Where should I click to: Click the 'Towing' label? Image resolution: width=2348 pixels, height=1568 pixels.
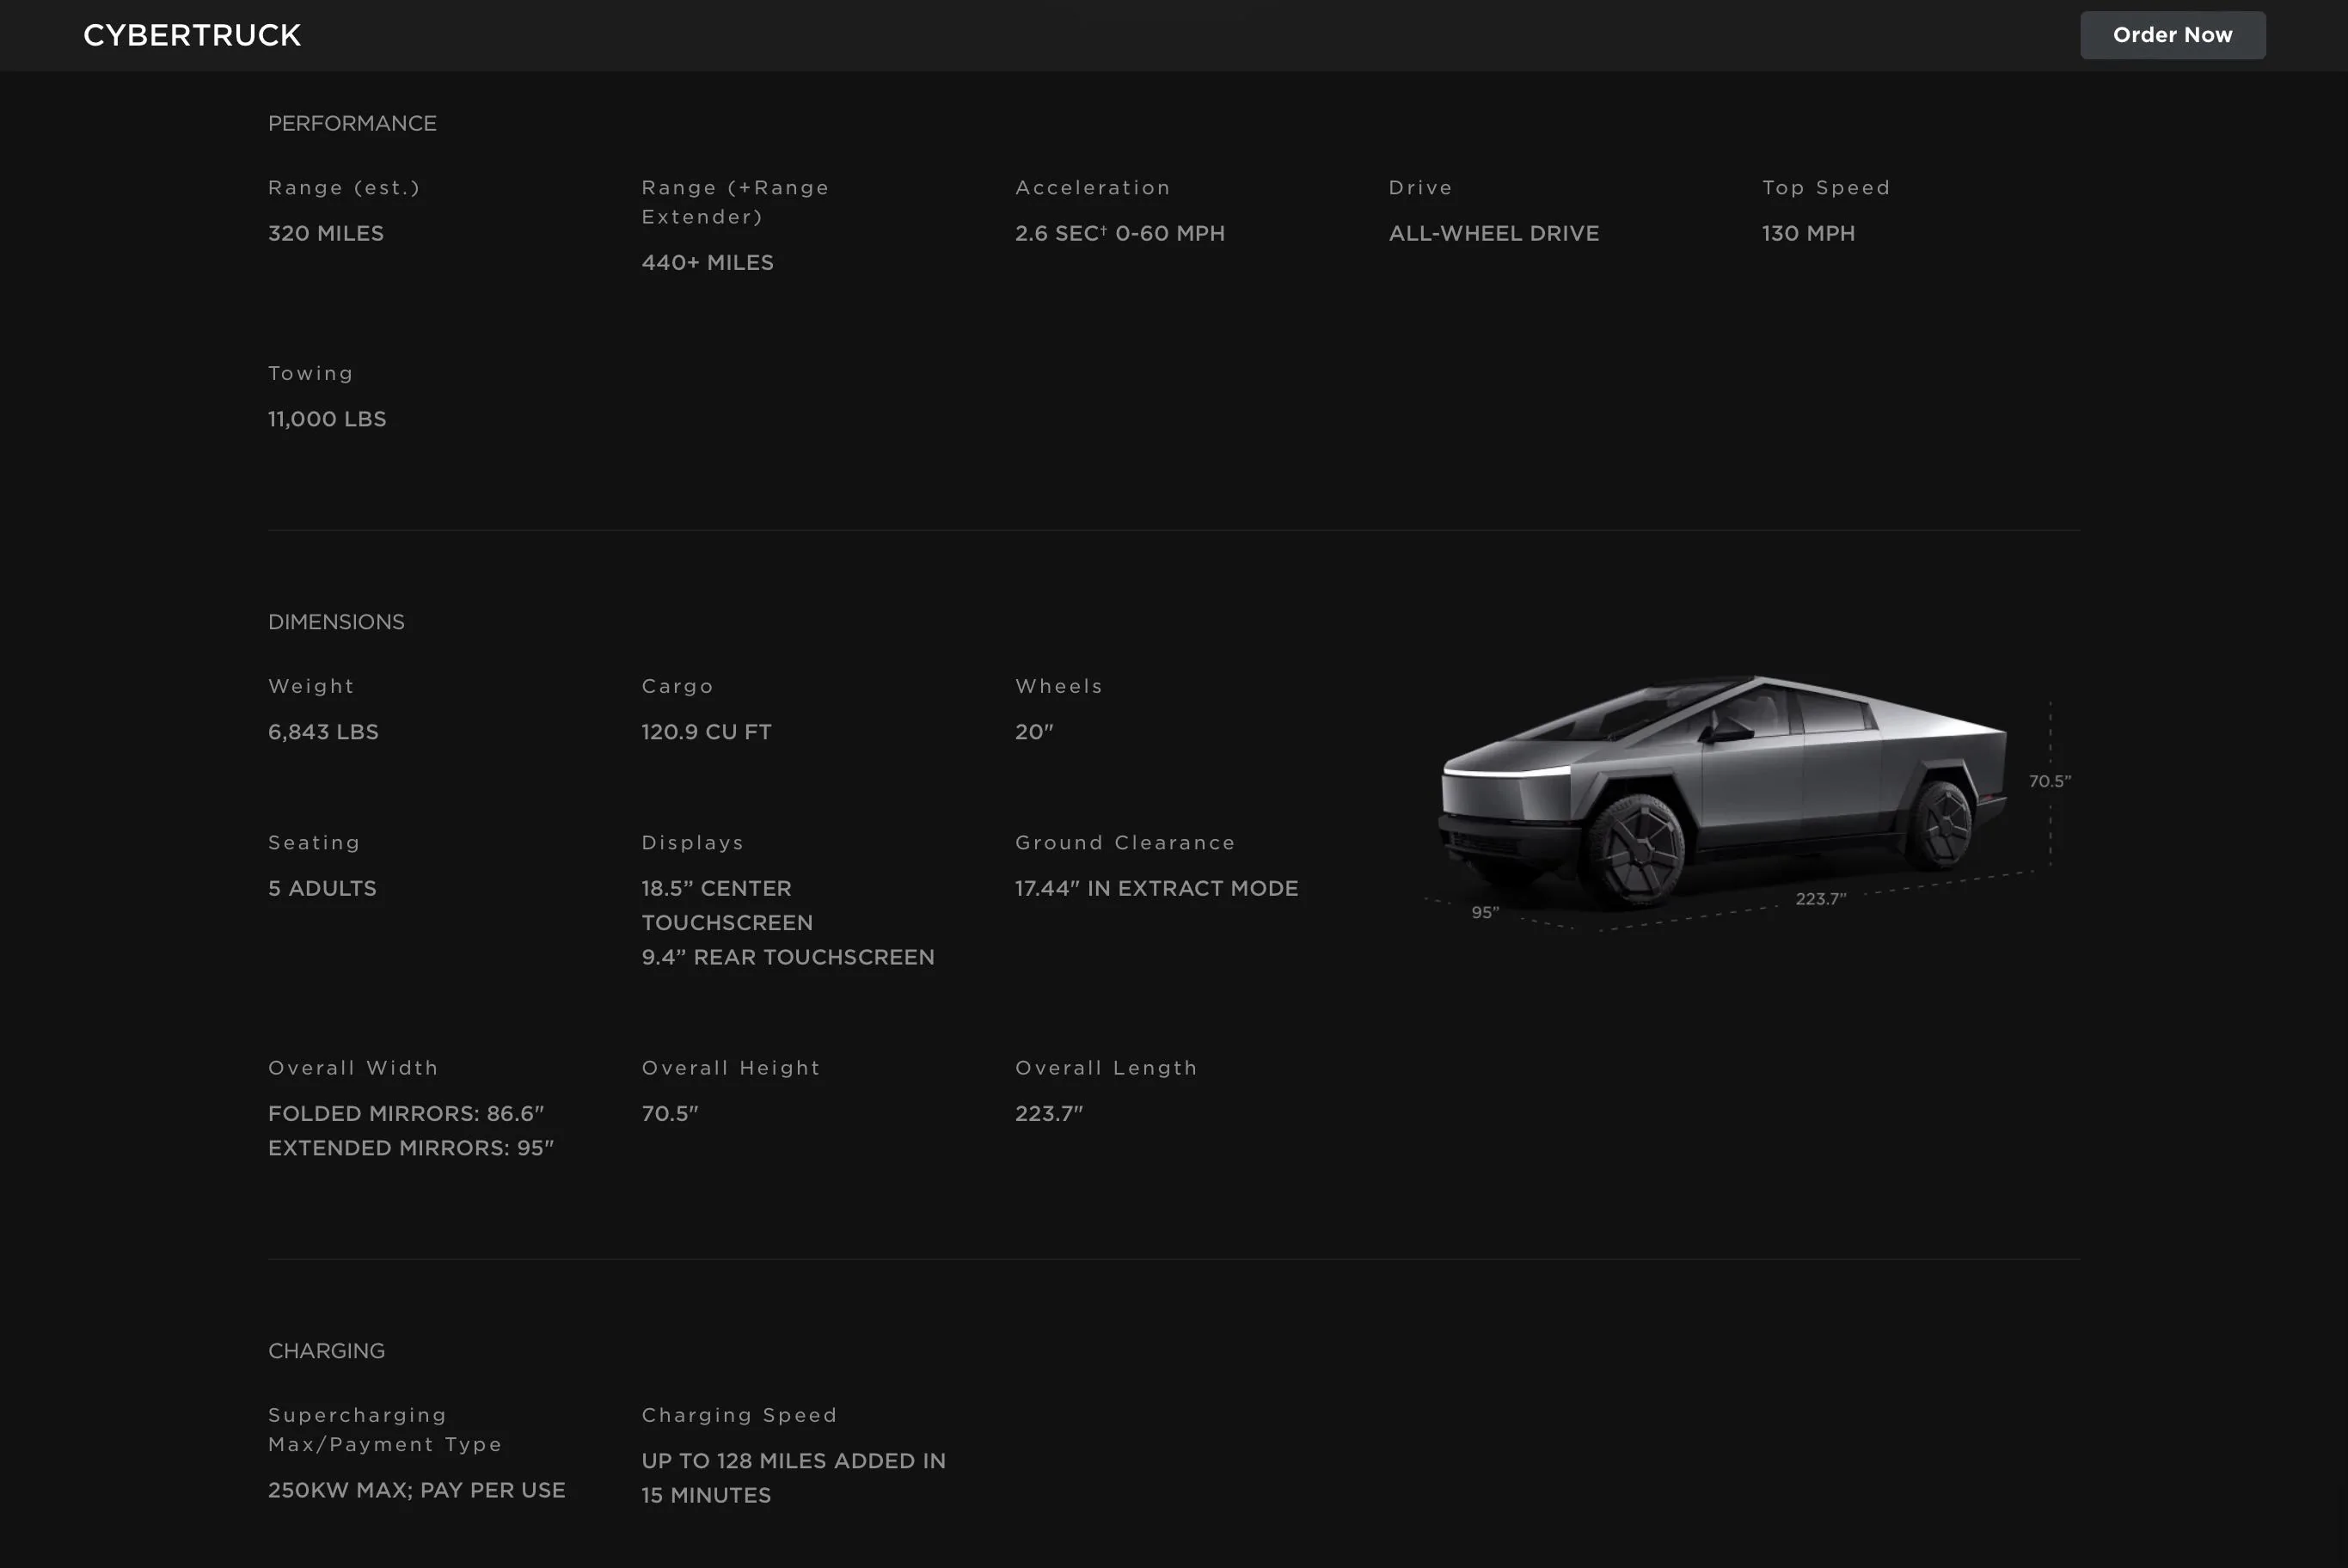[x=310, y=373]
